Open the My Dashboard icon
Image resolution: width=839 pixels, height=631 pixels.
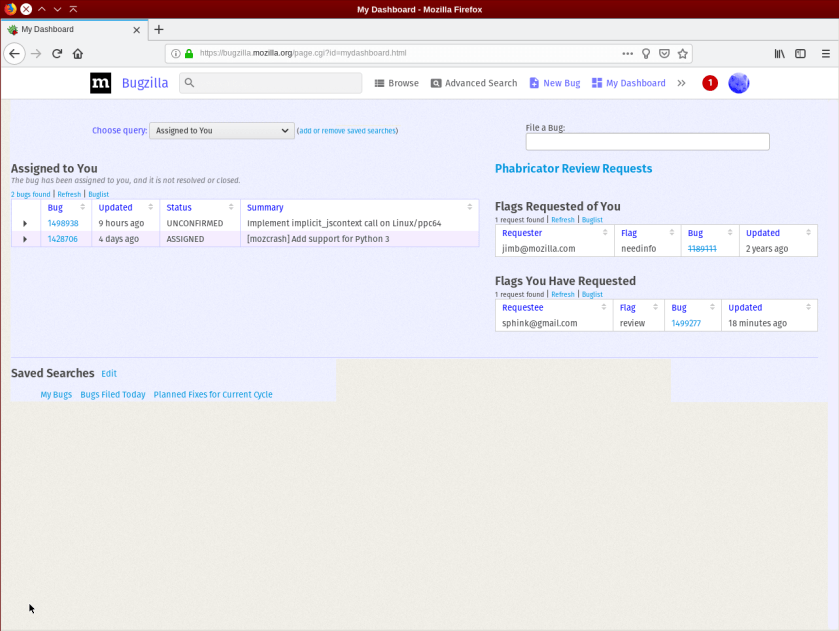594,83
